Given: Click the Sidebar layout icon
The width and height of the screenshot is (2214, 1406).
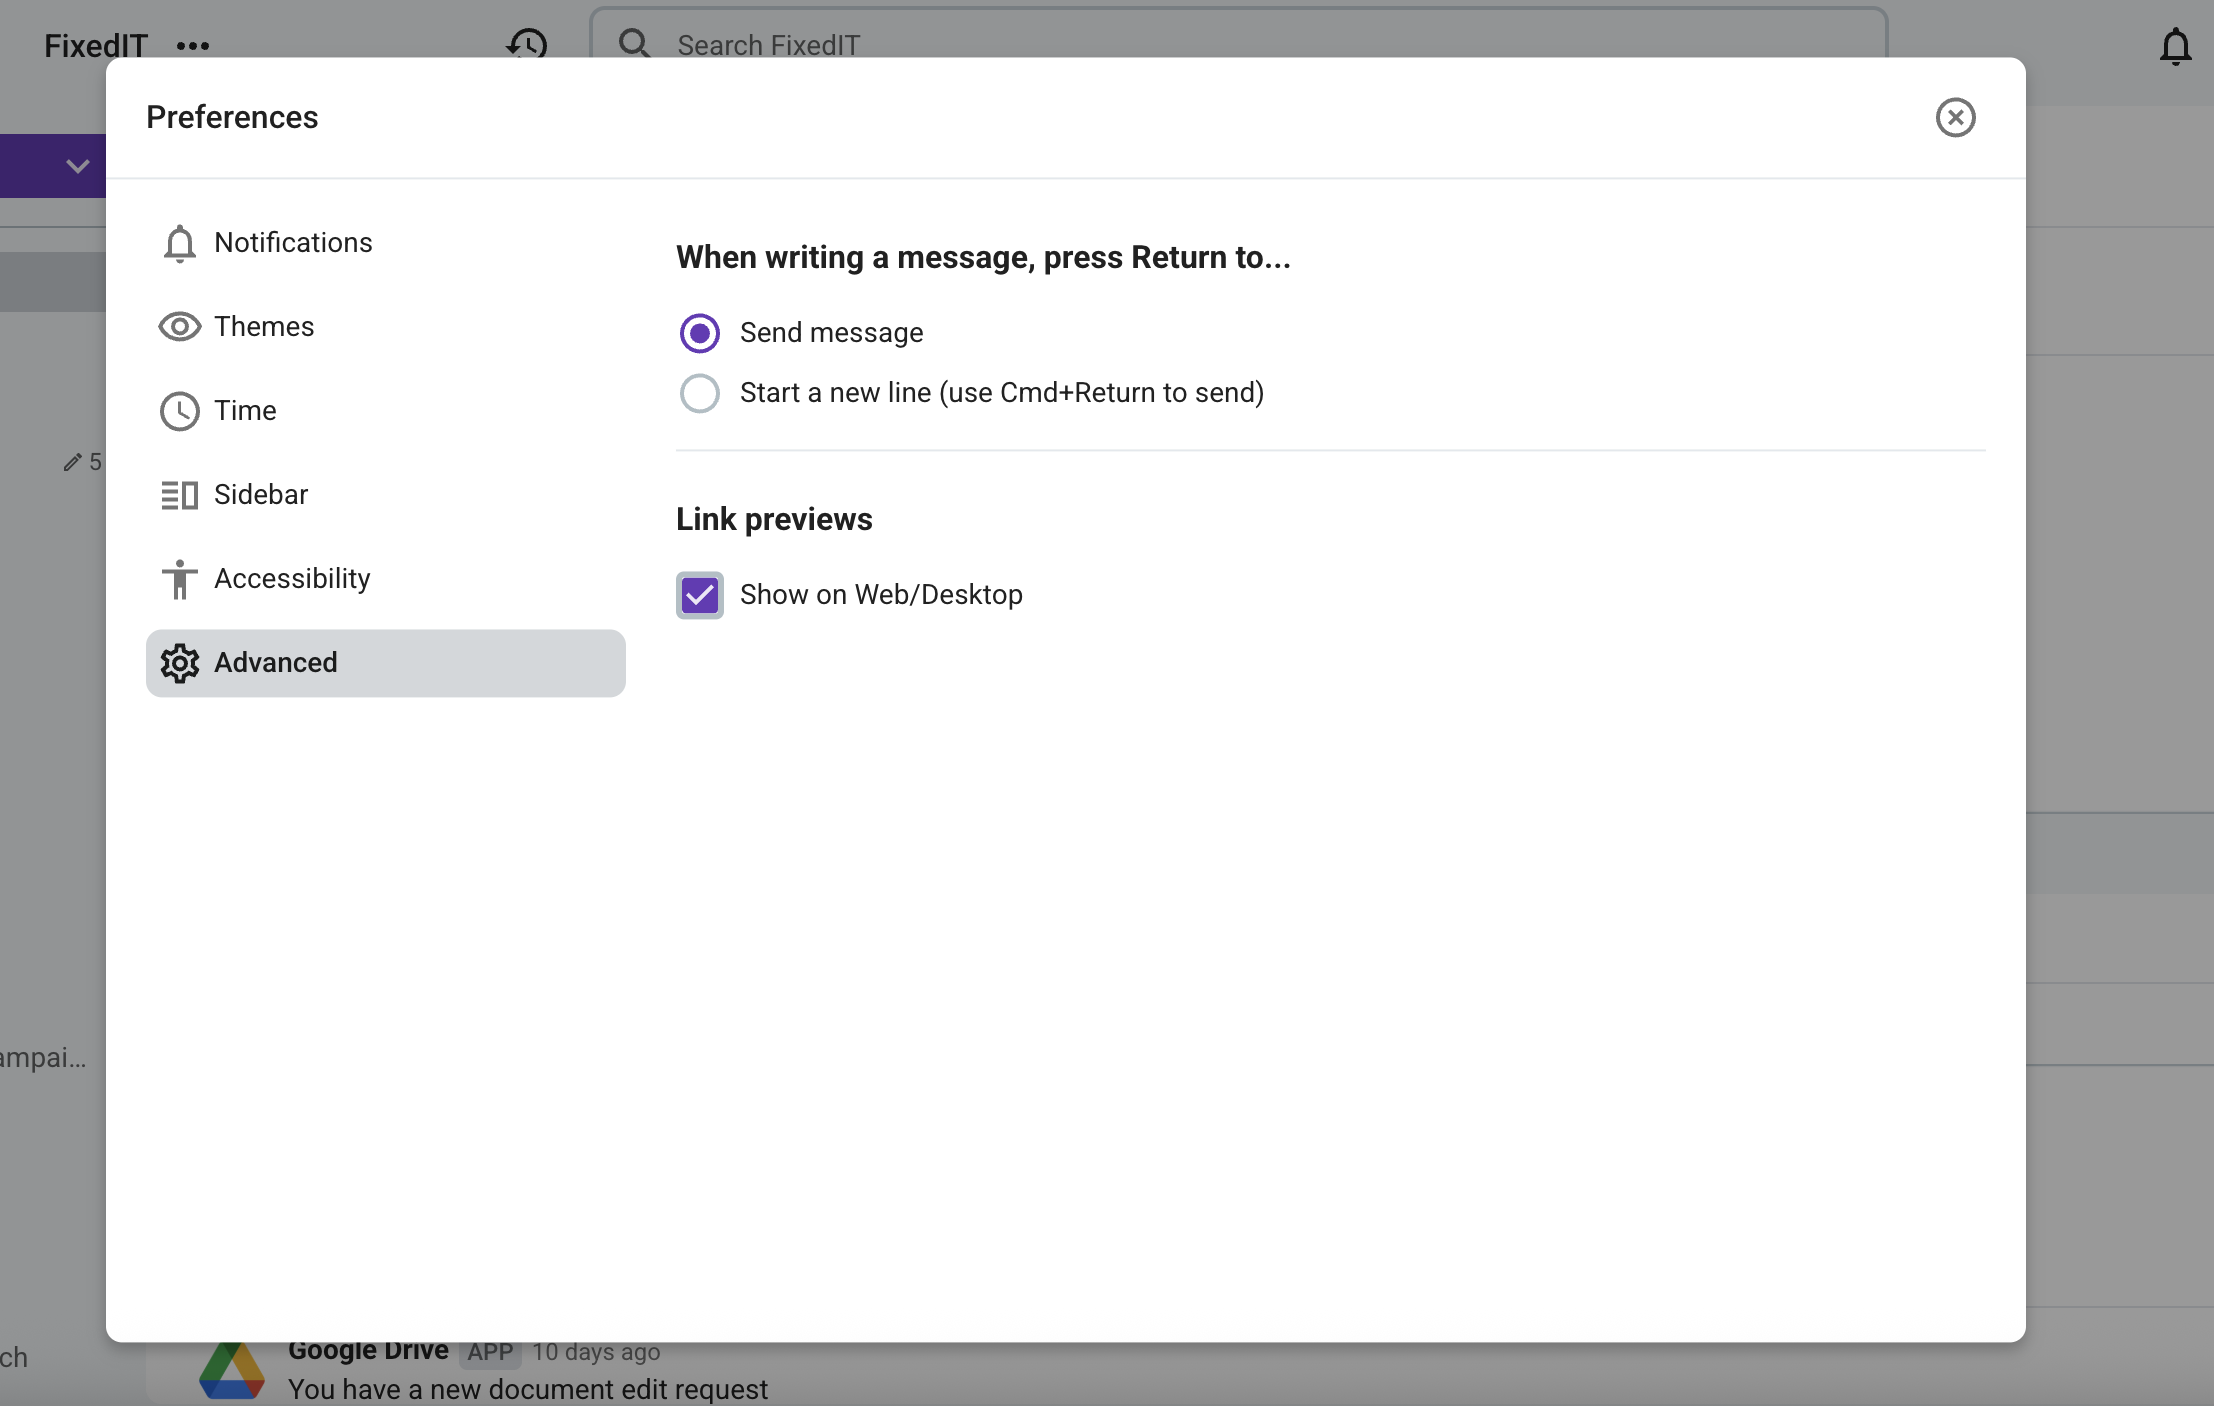Looking at the screenshot, I should click(179, 495).
